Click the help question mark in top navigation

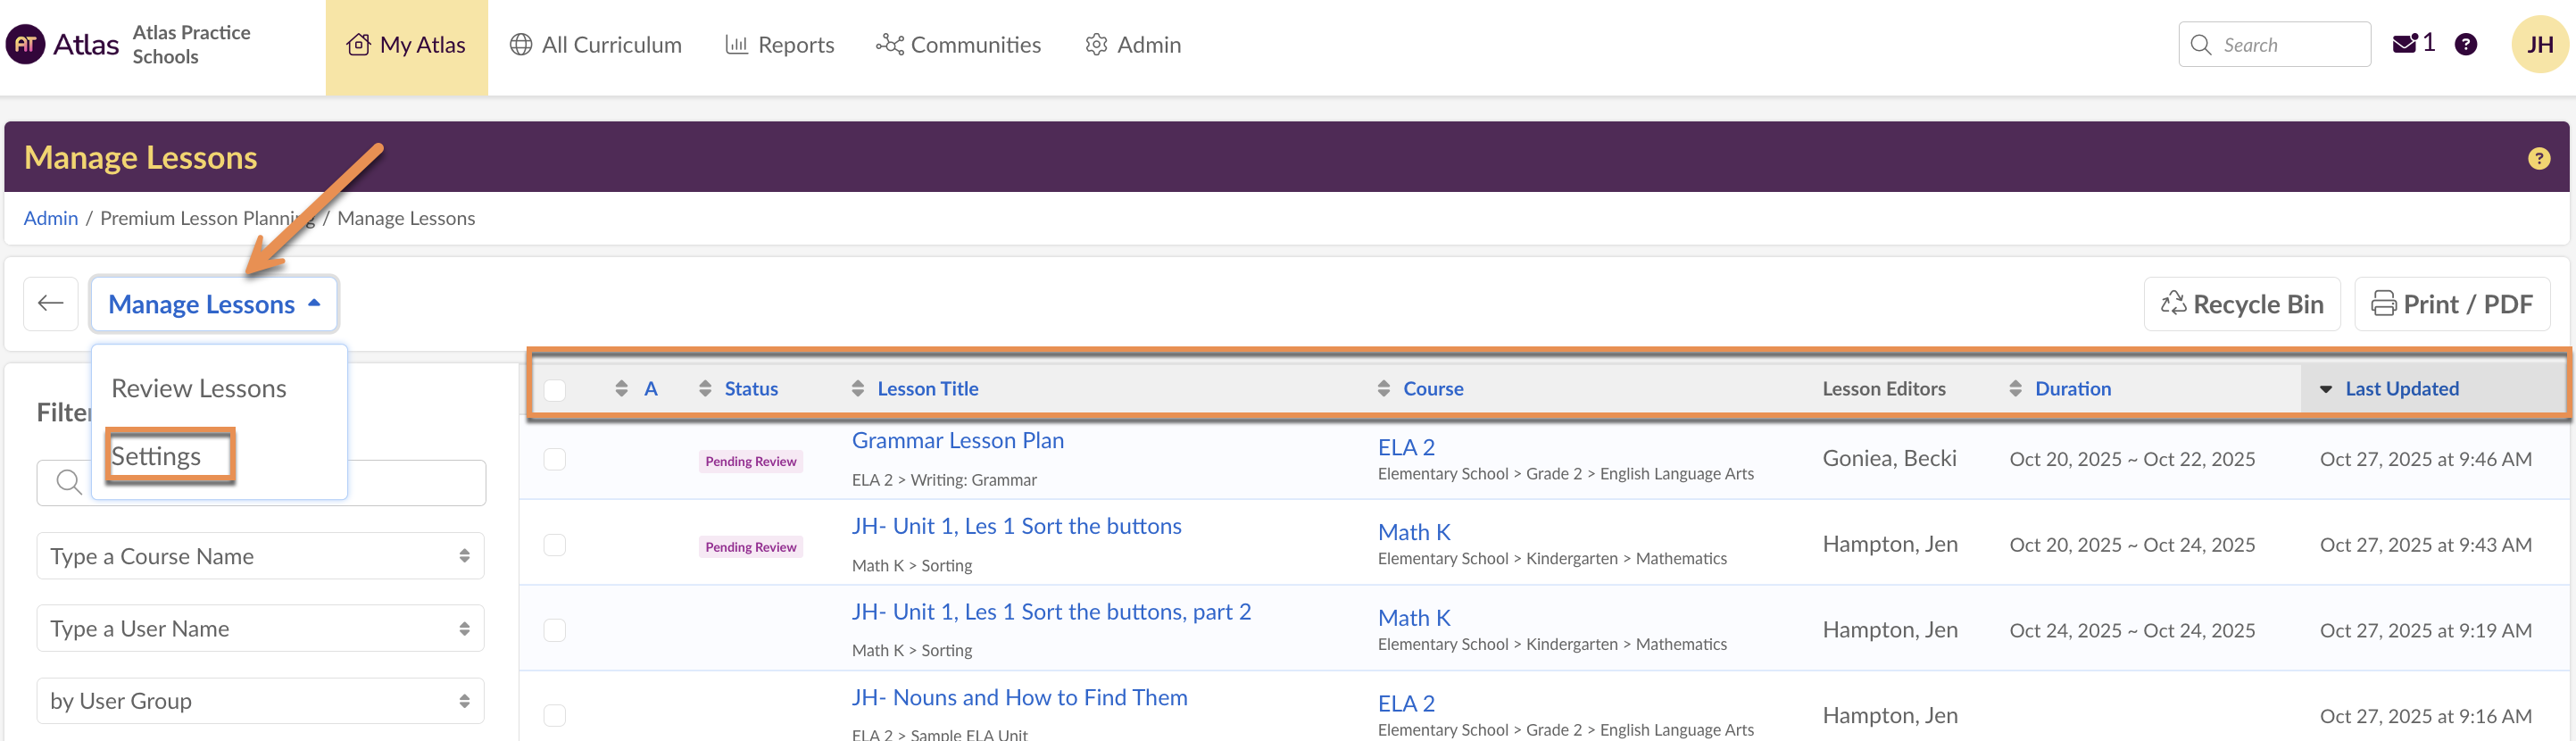tap(2465, 45)
